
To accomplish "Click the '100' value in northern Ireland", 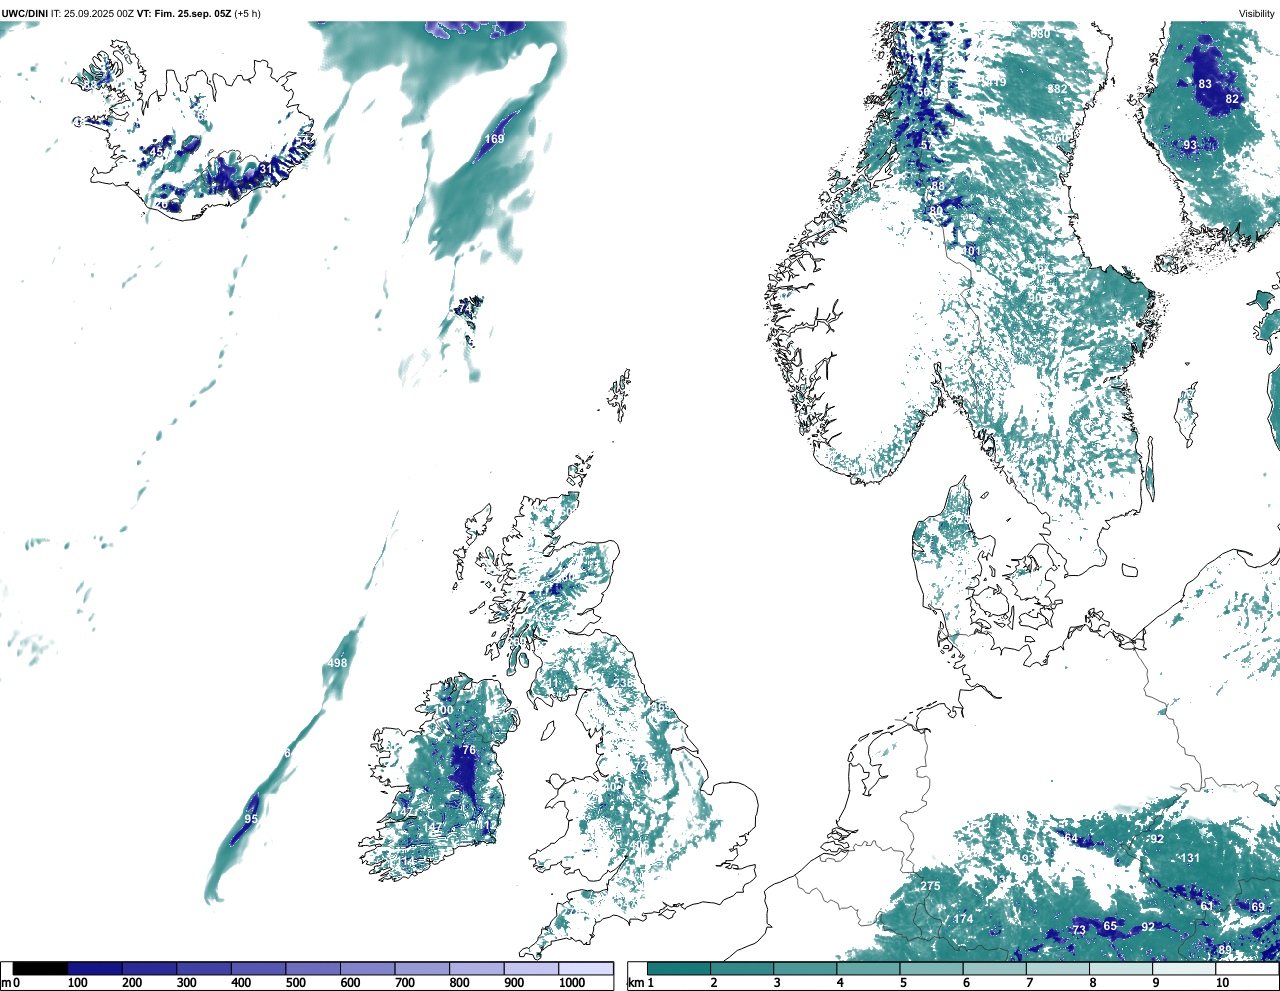I will tap(444, 710).
